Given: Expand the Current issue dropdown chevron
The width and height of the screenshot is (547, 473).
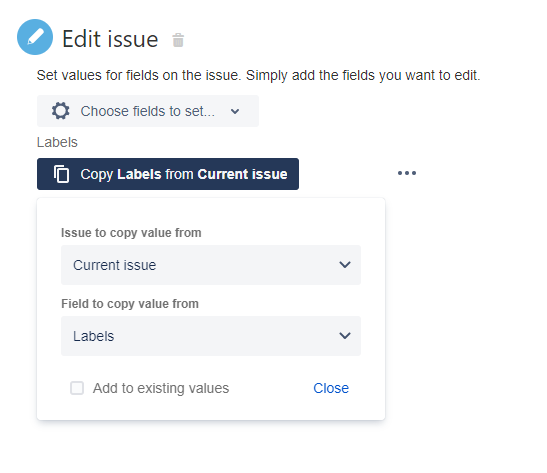Looking at the screenshot, I should coord(345,265).
